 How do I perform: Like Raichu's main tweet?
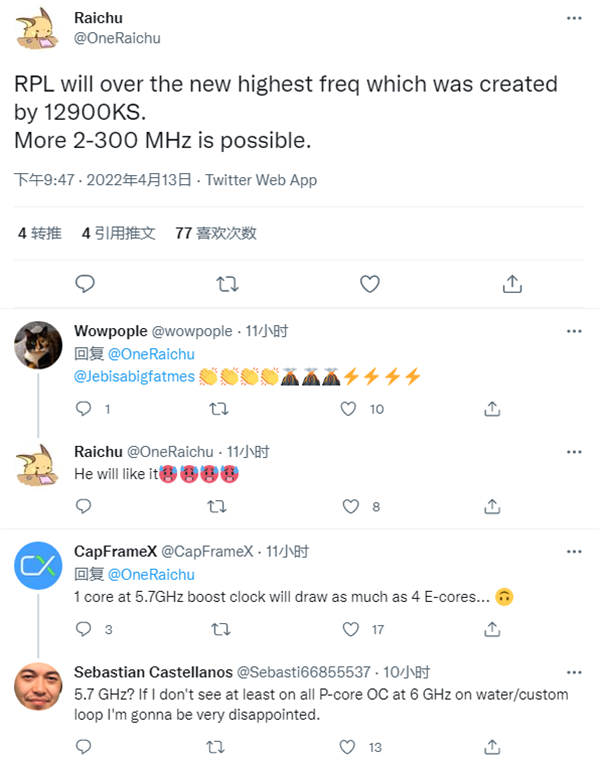[x=370, y=284]
